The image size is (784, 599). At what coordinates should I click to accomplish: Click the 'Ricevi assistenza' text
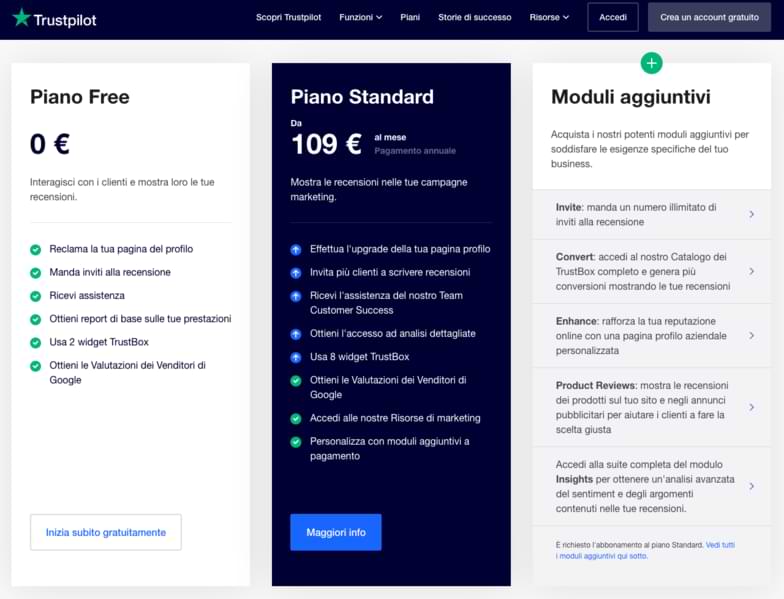tap(87, 296)
